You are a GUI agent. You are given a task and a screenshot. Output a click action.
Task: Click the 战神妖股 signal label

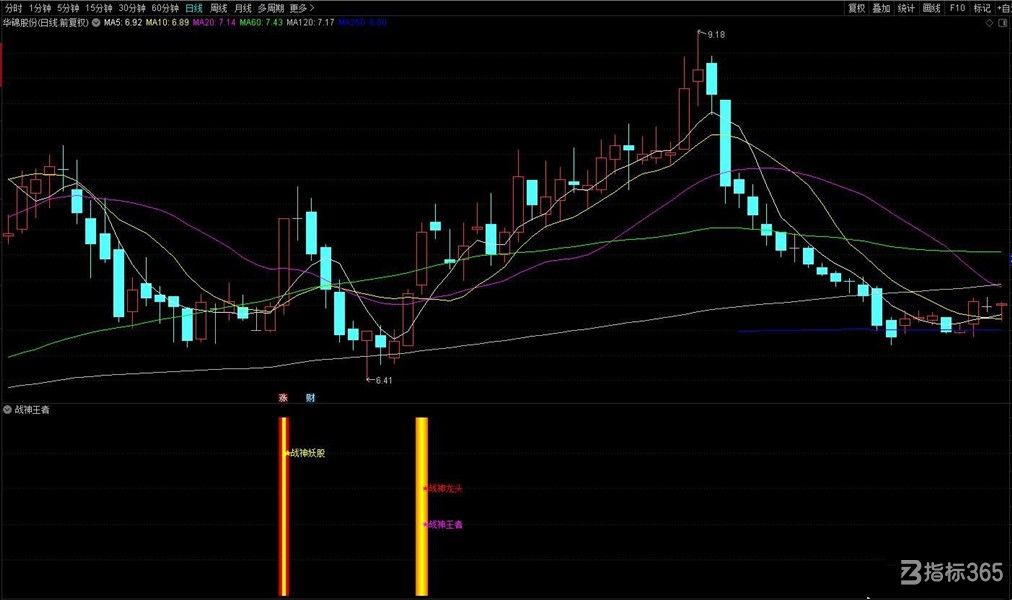coord(307,454)
